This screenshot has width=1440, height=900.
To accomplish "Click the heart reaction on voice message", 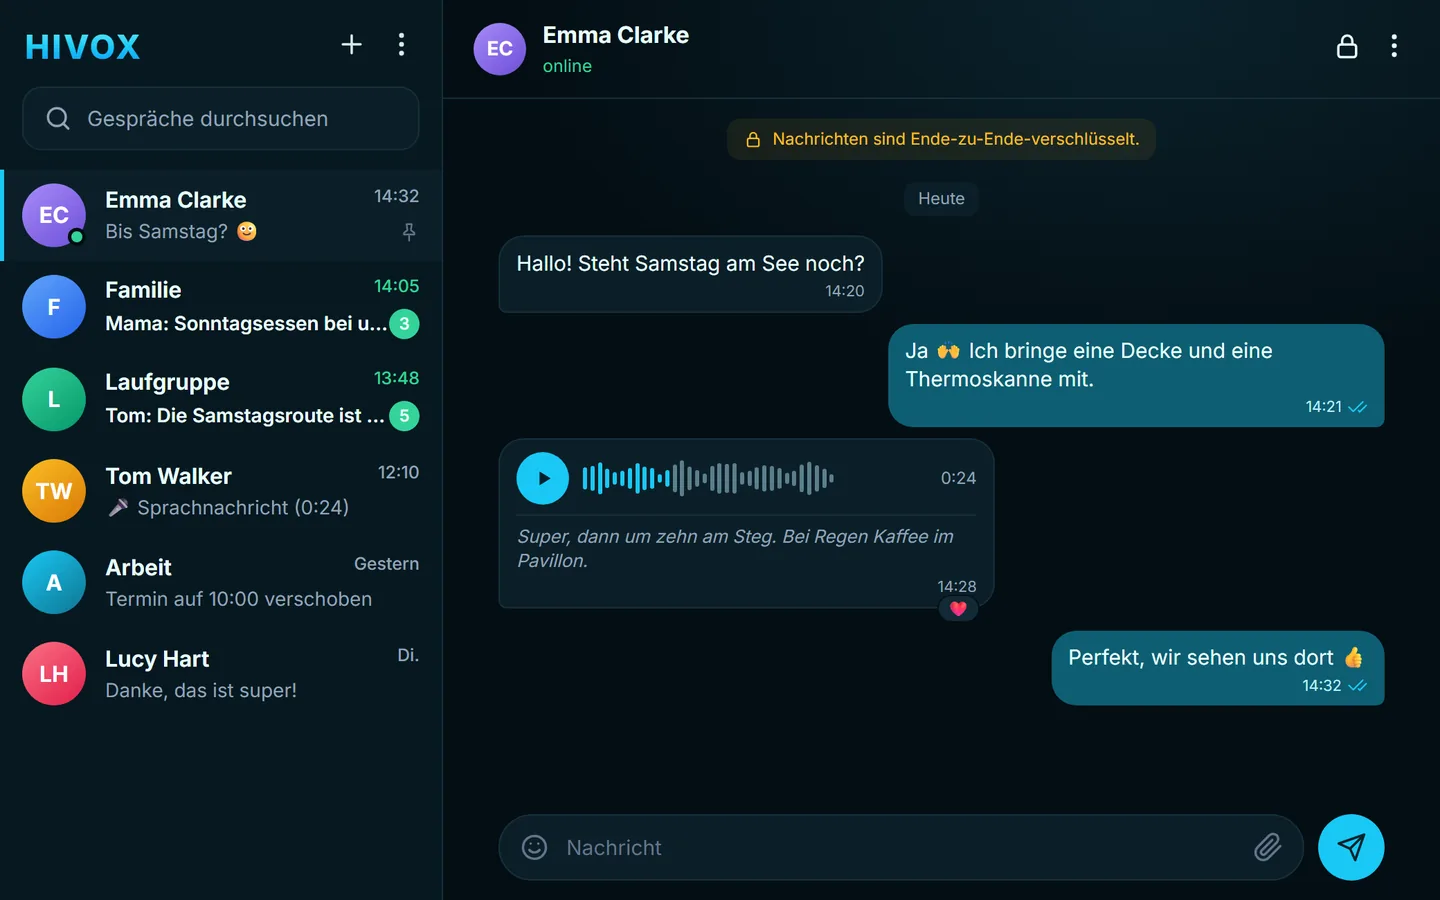I will (958, 608).
